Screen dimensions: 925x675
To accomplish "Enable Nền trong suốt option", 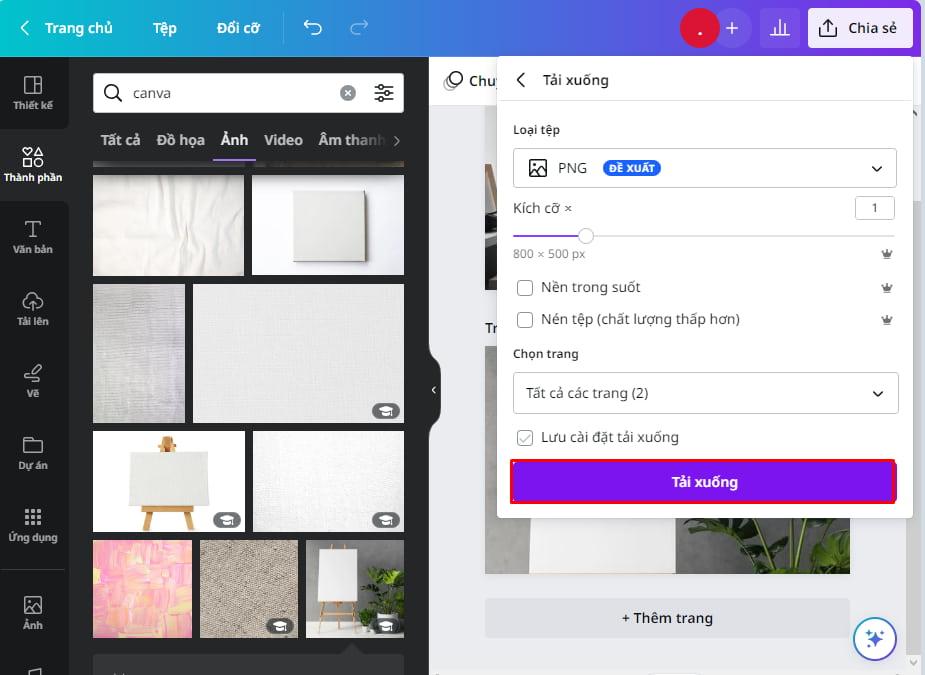I will point(524,288).
